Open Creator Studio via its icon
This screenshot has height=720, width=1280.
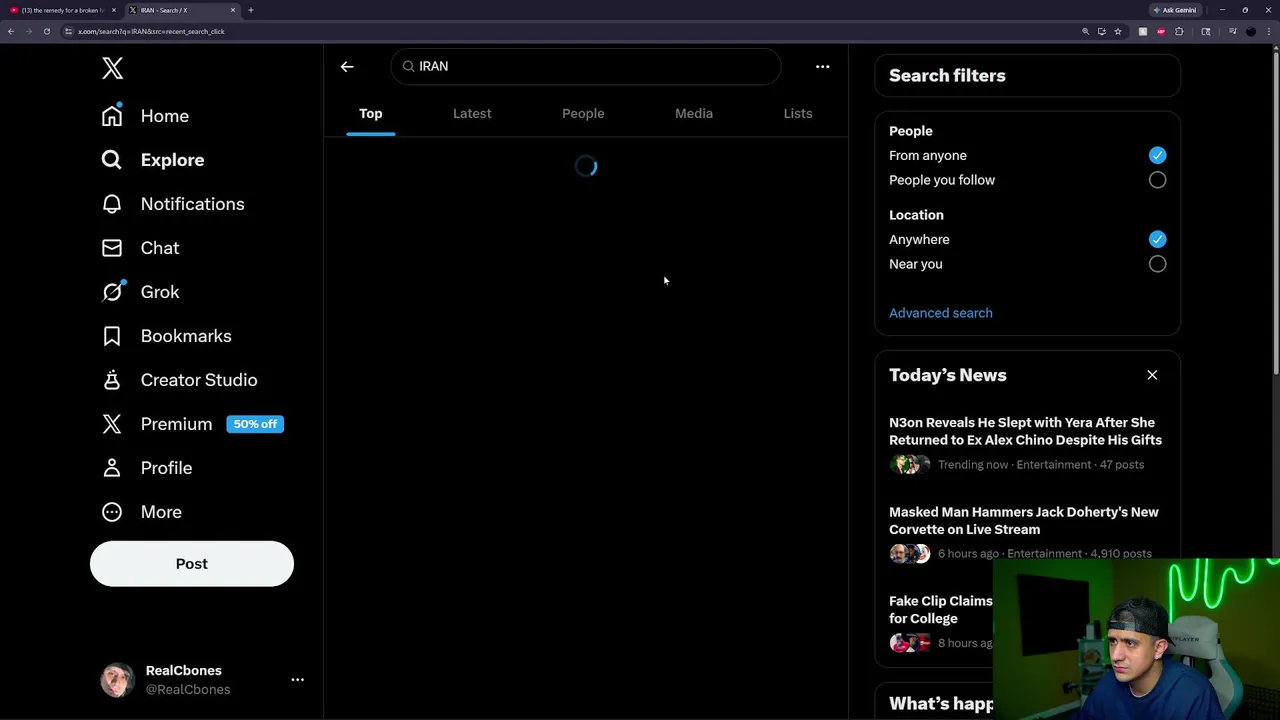(x=112, y=380)
